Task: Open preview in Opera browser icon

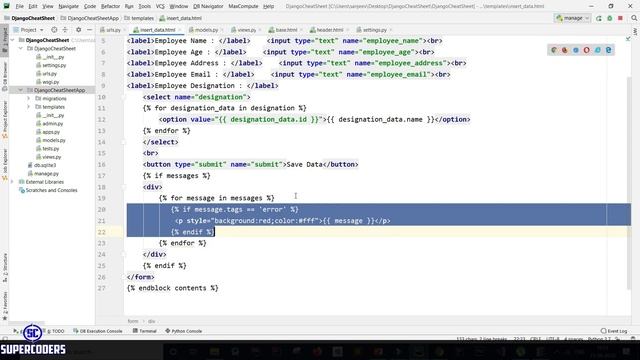Action: [x=587, y=50]
